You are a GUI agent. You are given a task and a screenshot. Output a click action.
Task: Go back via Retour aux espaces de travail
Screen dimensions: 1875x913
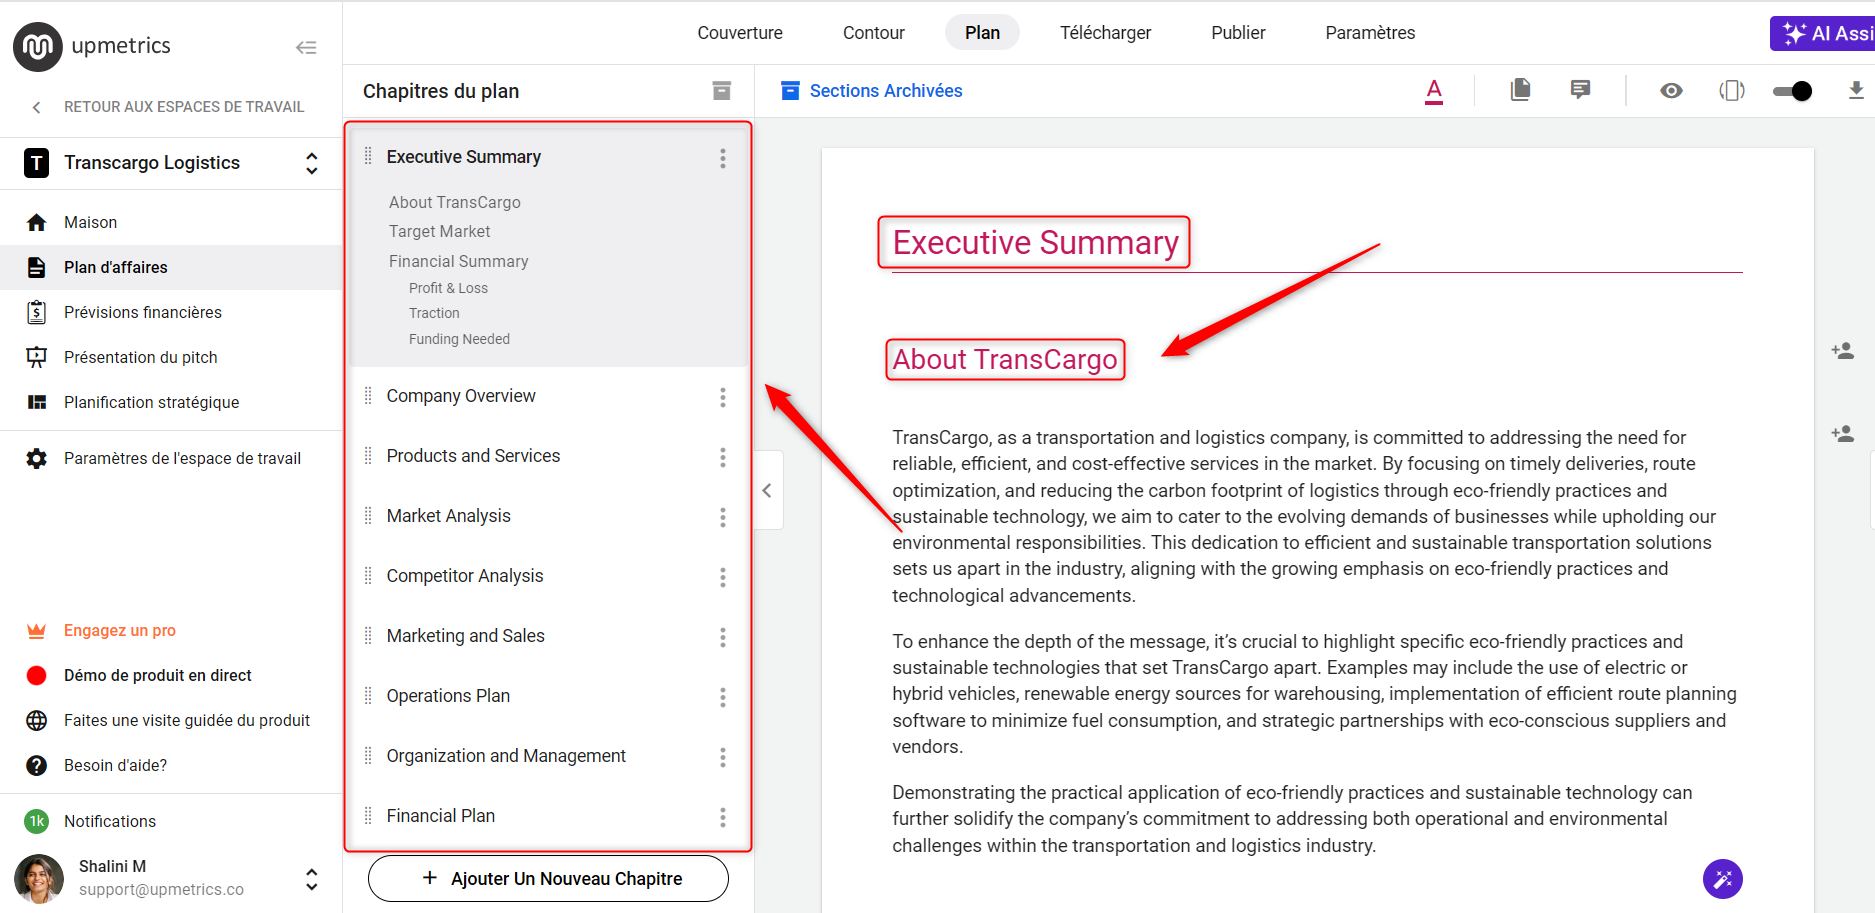pos(171,107)
